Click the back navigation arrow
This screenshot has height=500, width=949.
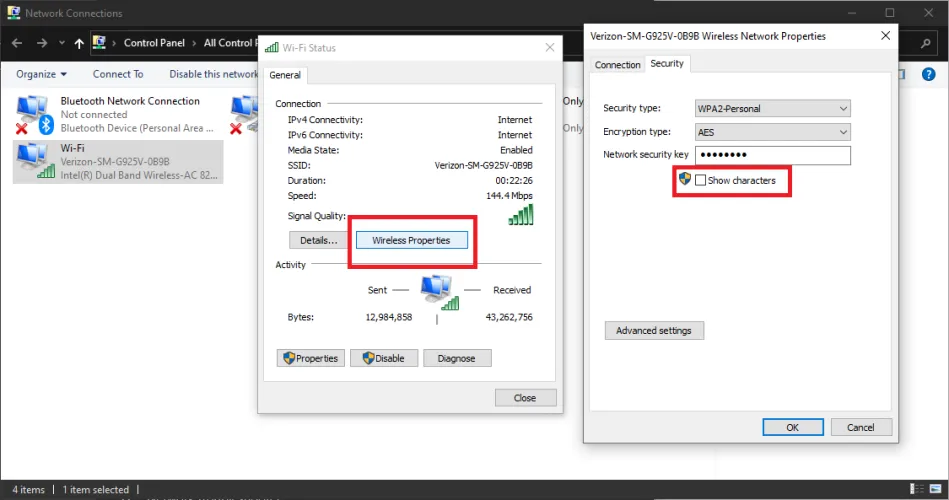click(17, 43)
